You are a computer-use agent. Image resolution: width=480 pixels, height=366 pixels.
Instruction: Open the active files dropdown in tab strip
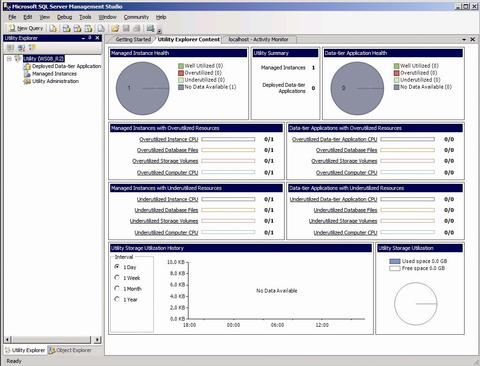coord(464,40)
